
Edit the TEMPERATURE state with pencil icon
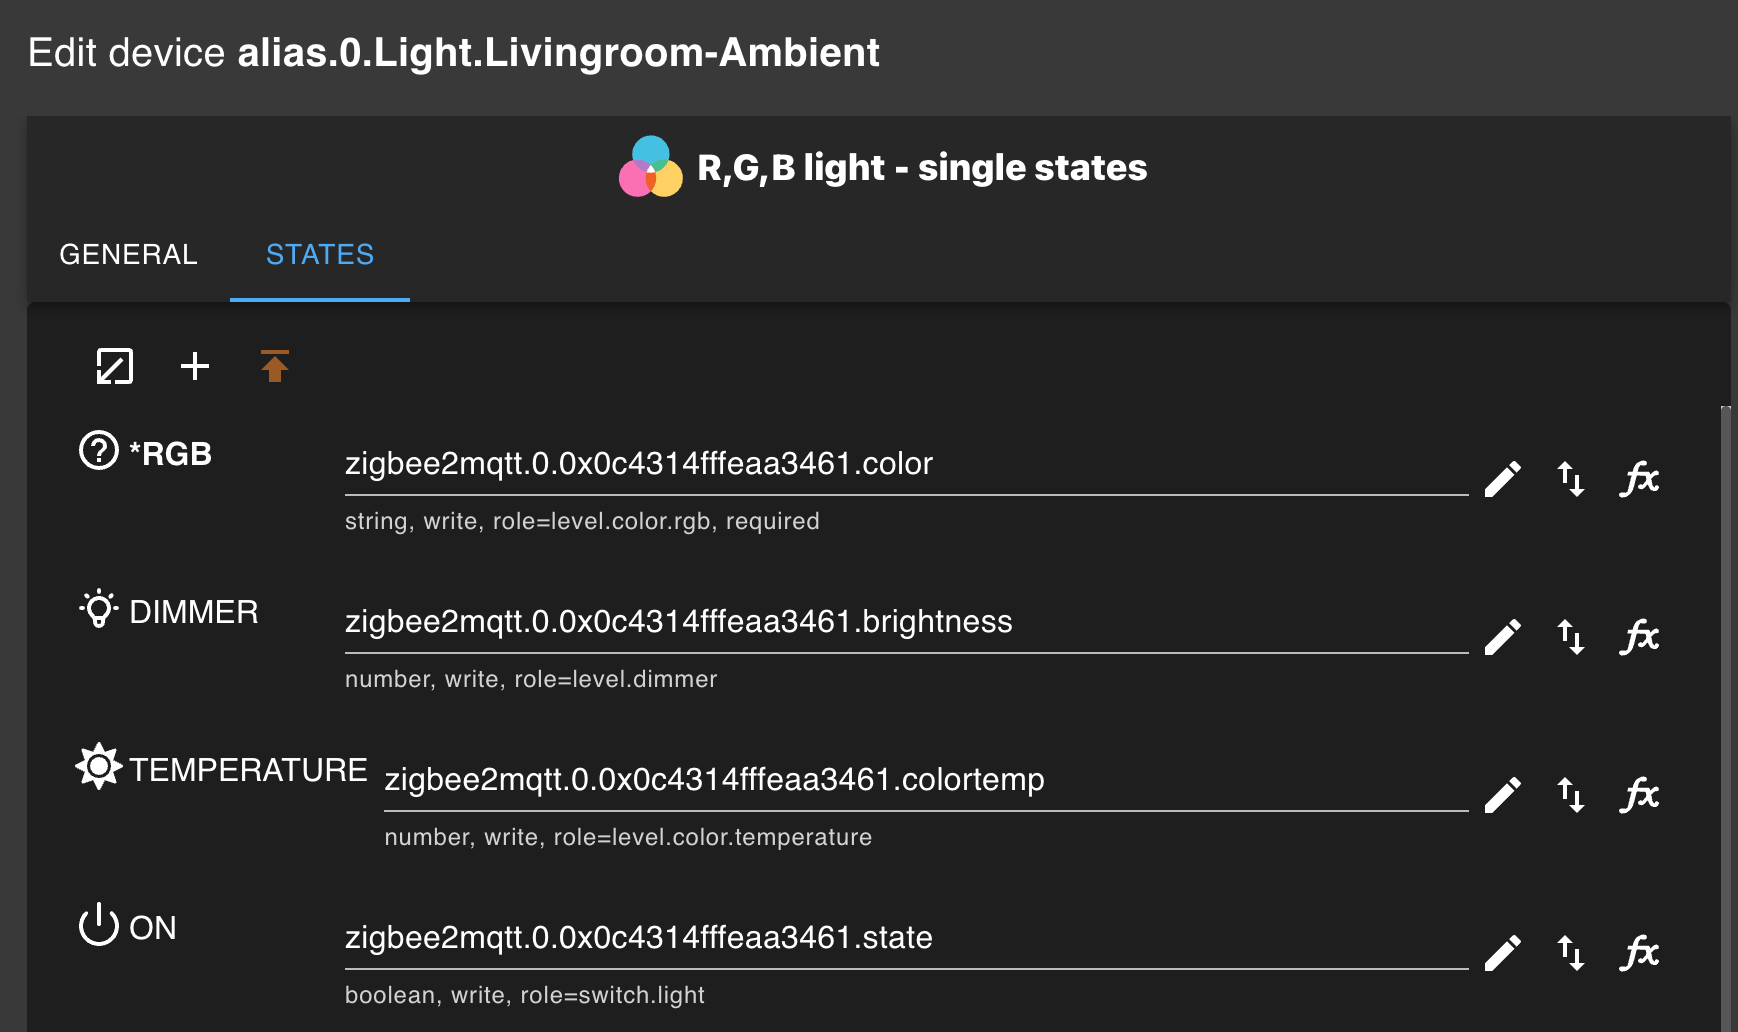point(1502,795)
